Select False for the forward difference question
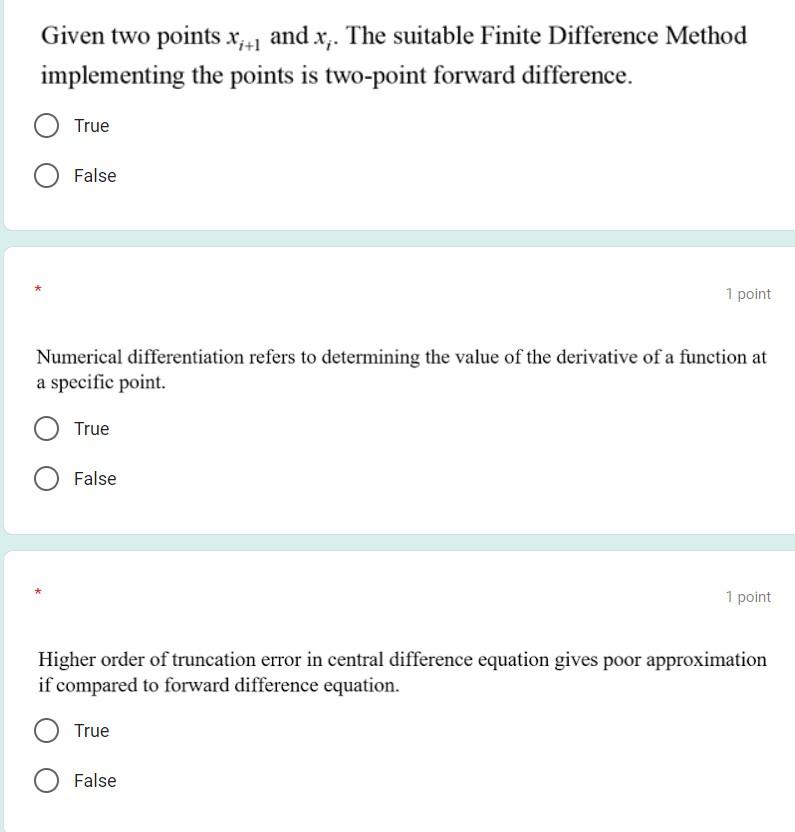This screenshot has height=832, width=795. click(x=46, y=176)
